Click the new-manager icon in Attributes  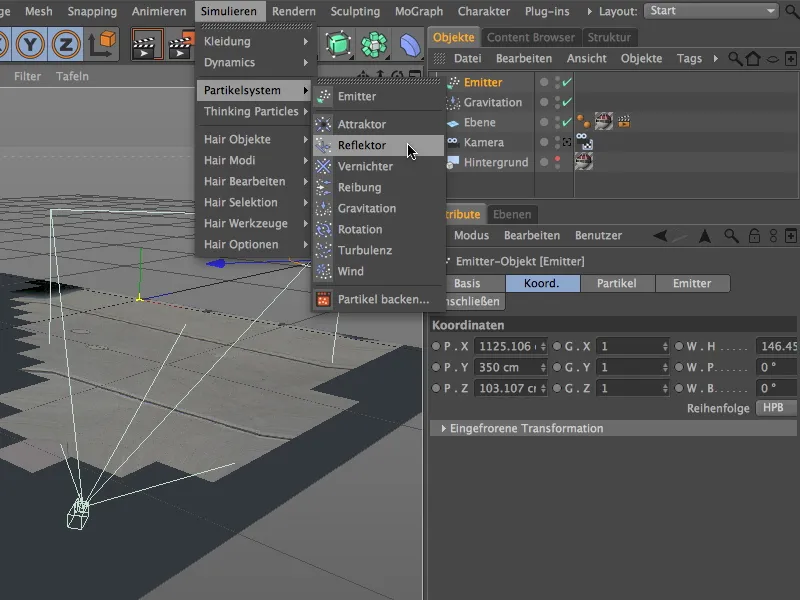coord(790,236)
